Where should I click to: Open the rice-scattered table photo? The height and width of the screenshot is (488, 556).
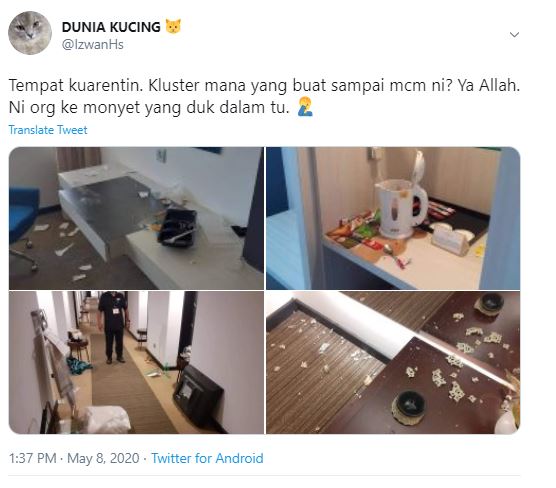393,362
